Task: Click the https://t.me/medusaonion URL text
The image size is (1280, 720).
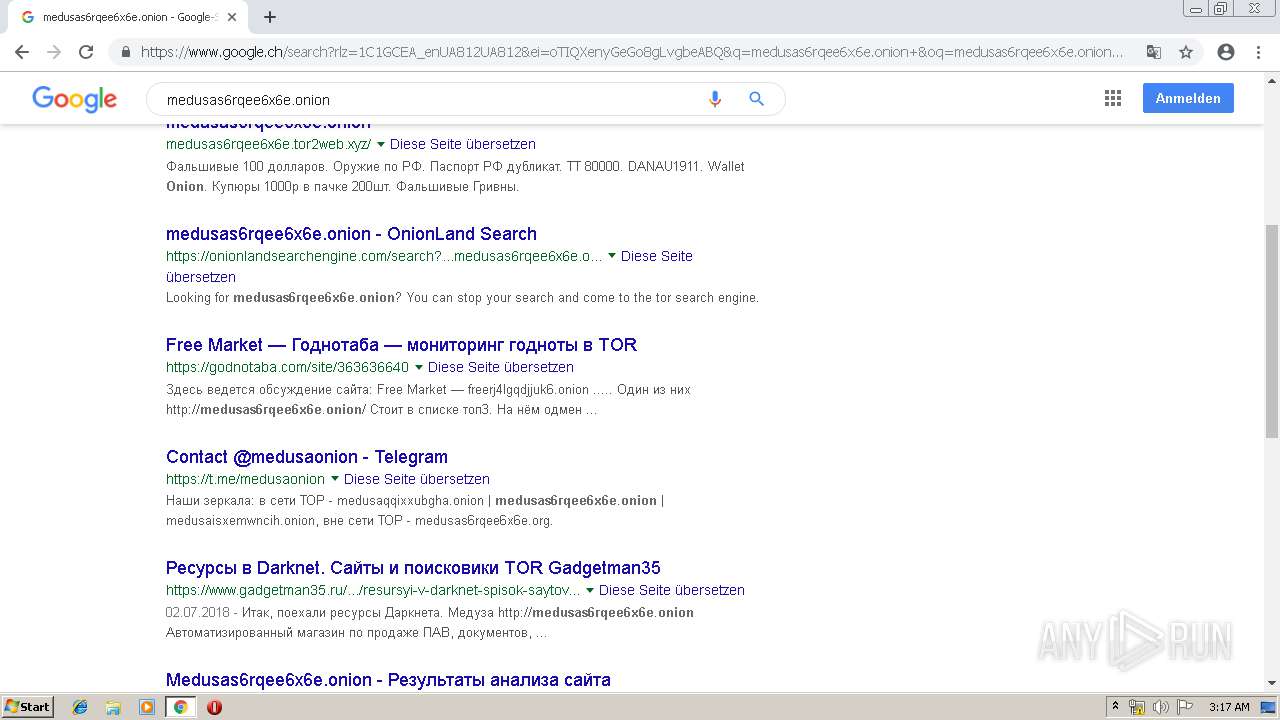Action: click(245, 479)
